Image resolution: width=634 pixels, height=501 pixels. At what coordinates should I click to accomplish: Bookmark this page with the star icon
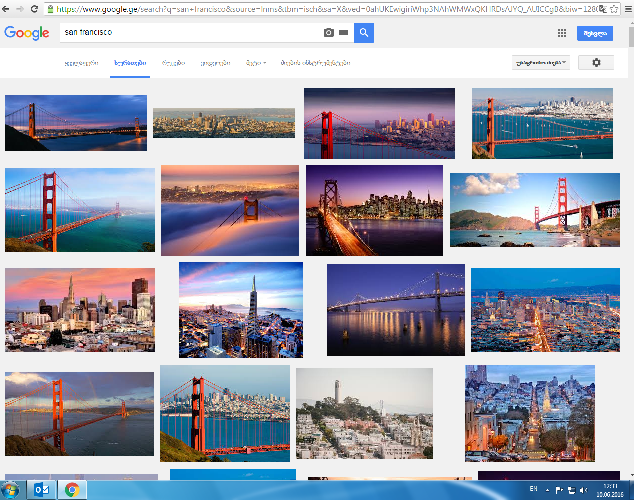614,9
